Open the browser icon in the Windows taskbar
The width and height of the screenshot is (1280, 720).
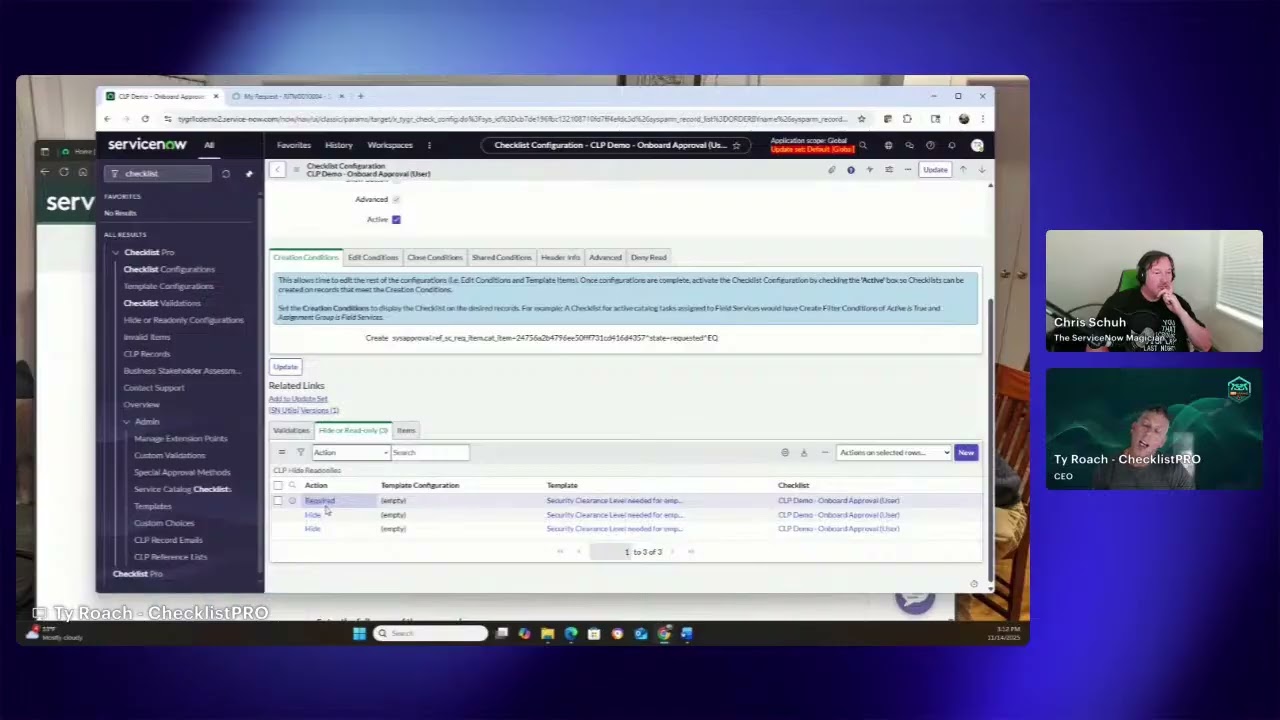(x=570, y=633)
